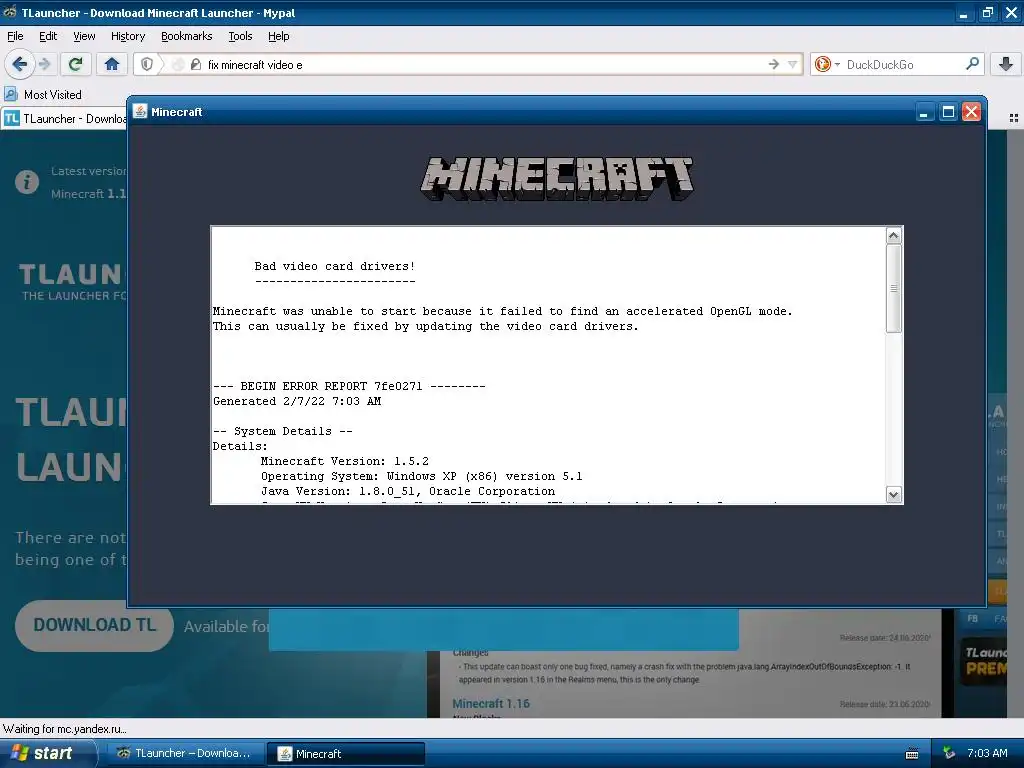Open the DuckDuckGo search engine selector
This screenshot has height=768, width=1024.
pos(826,64)
